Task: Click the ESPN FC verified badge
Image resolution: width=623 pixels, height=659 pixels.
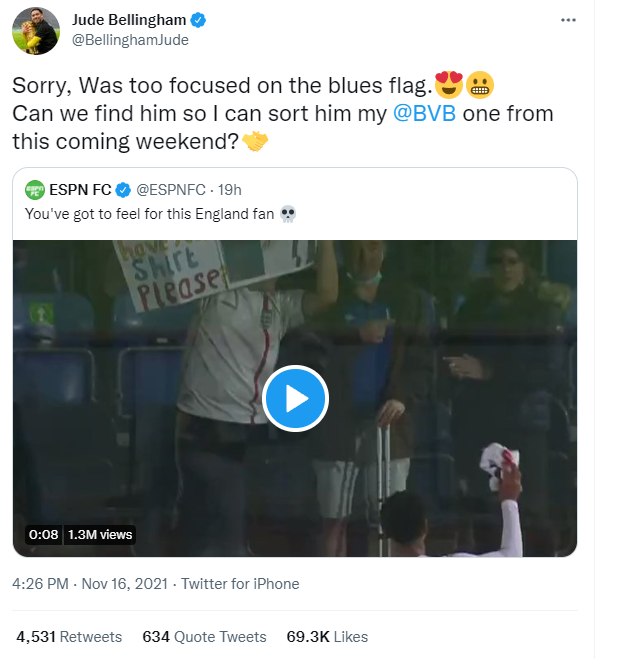Action: [x=125, y=190]
